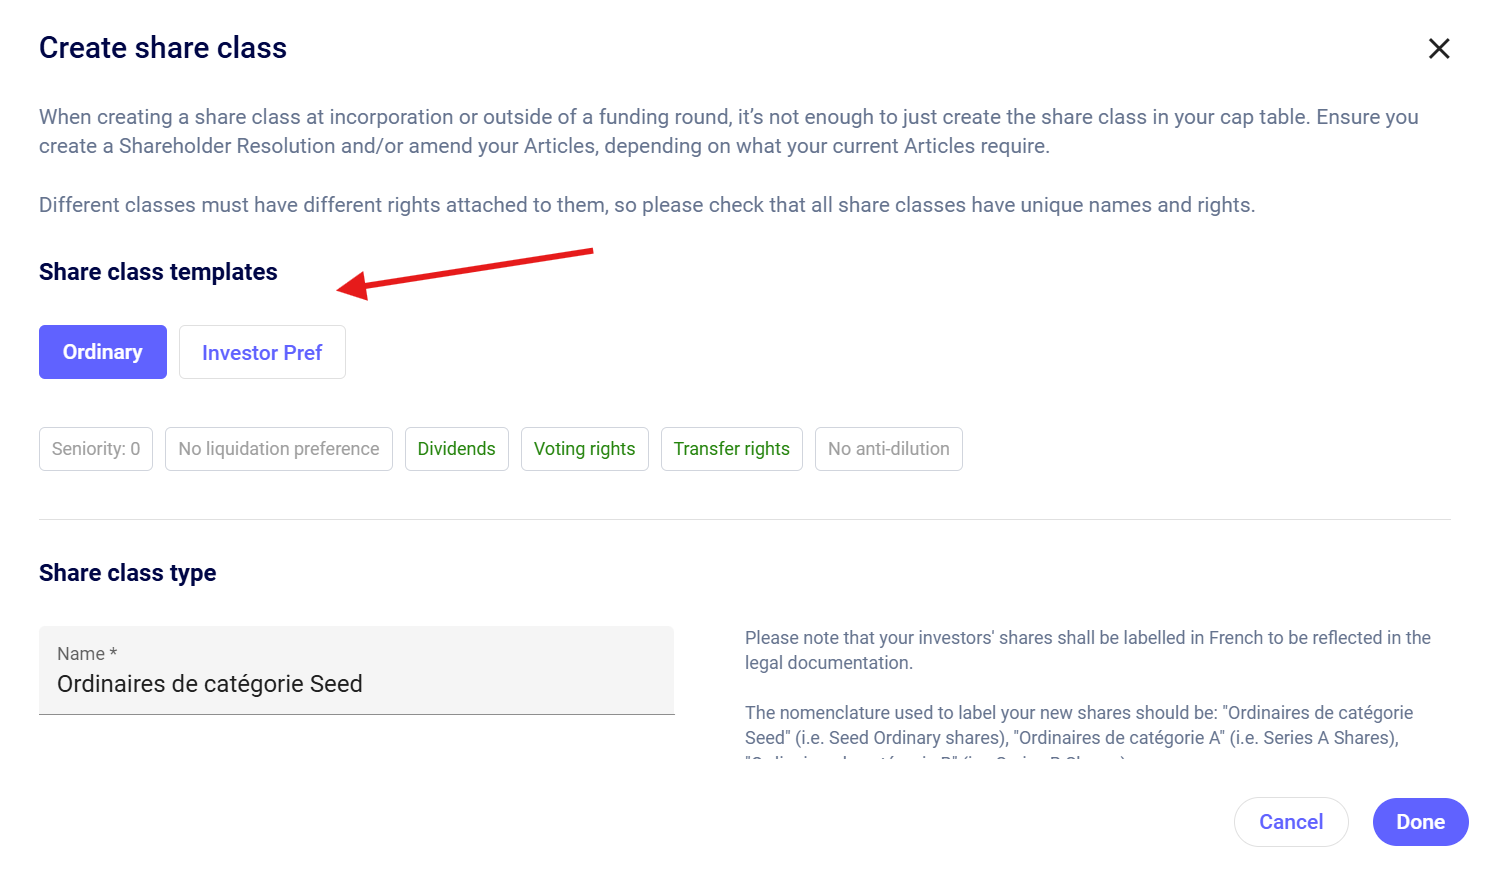
Task: Click the Shareholder Resolution intro paragraph
Action: pos(728,131)
